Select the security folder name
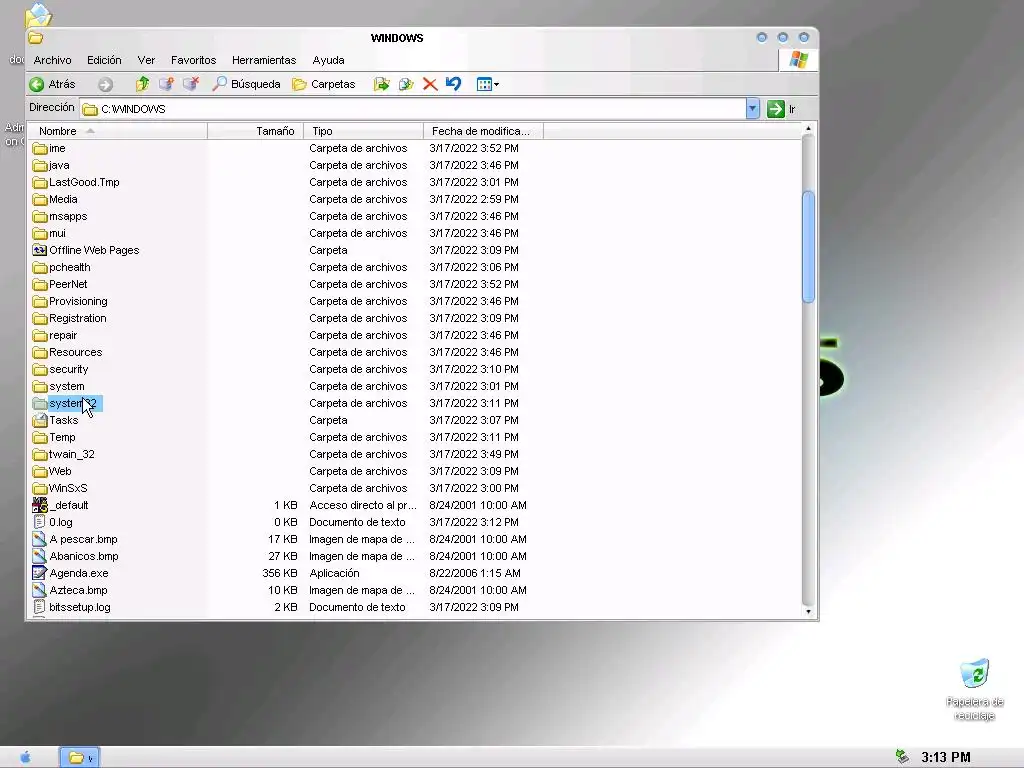The width and height of the screenshot is (1024, 768). [x=69, y=369]
